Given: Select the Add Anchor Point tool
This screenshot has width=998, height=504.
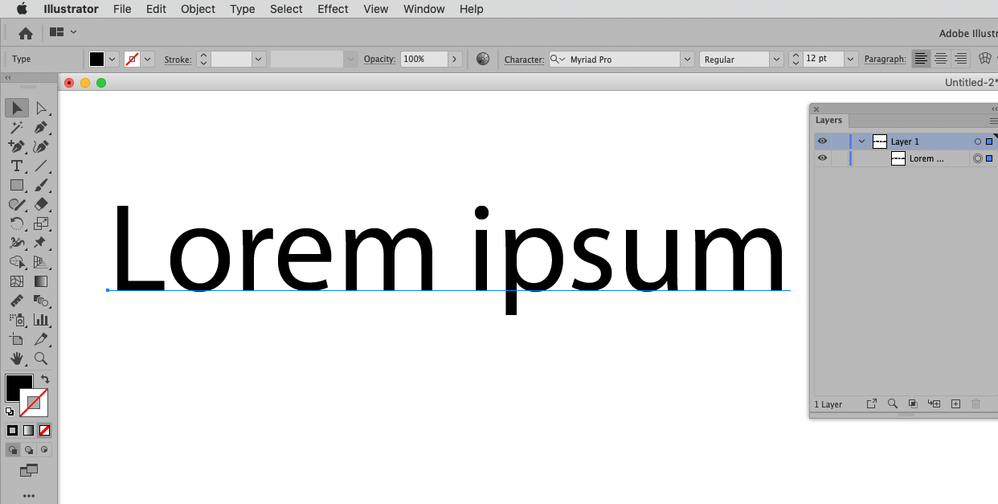Looking at the screenshot, I should click(x=17, y=147).
